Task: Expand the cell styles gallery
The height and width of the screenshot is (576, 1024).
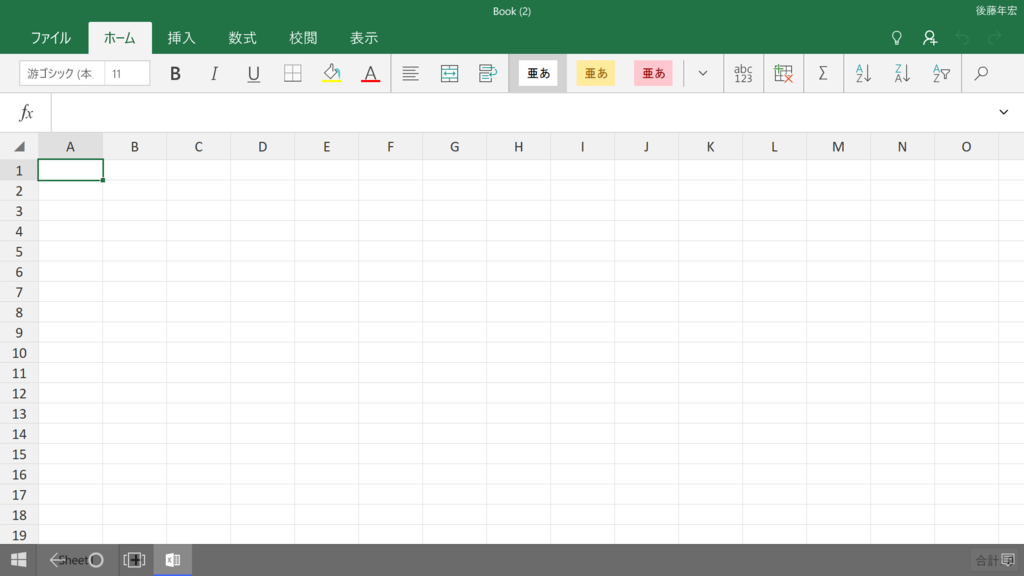Action: pyautogui.click(x=703, y=73)
